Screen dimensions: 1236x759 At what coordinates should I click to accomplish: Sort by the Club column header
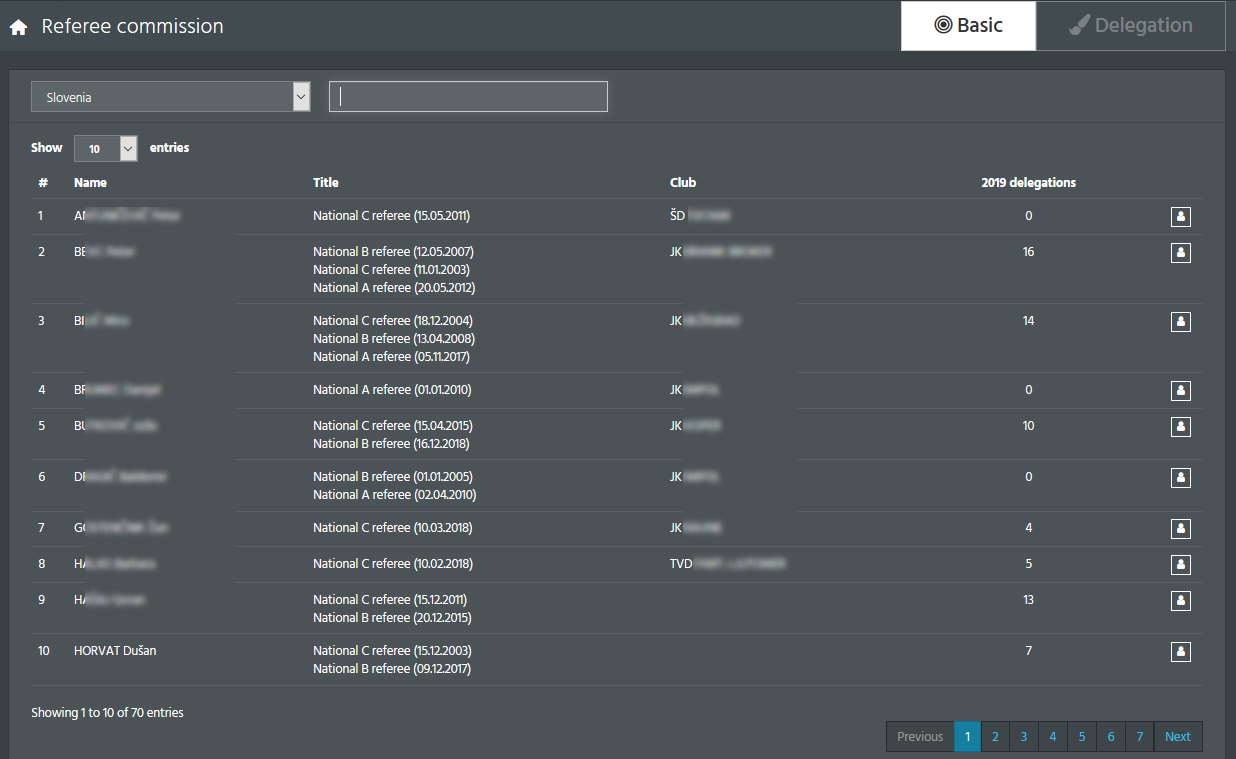point(683,183)
